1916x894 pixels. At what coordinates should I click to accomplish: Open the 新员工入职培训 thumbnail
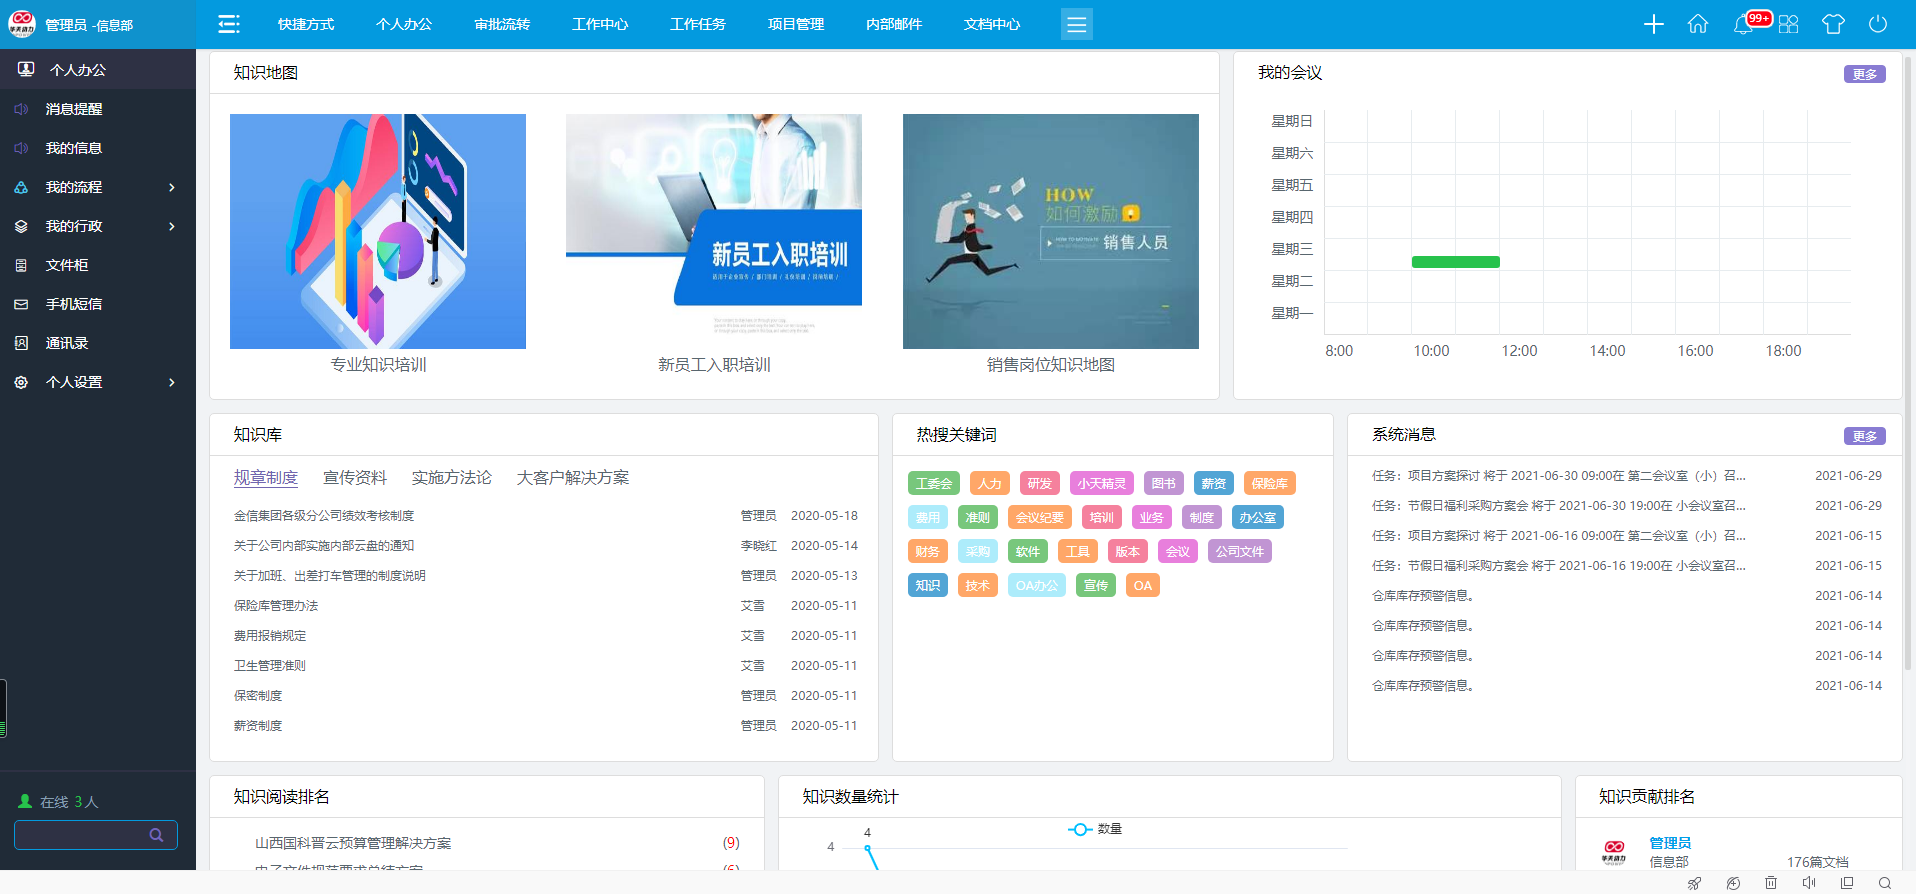click(x=713, y=231)
